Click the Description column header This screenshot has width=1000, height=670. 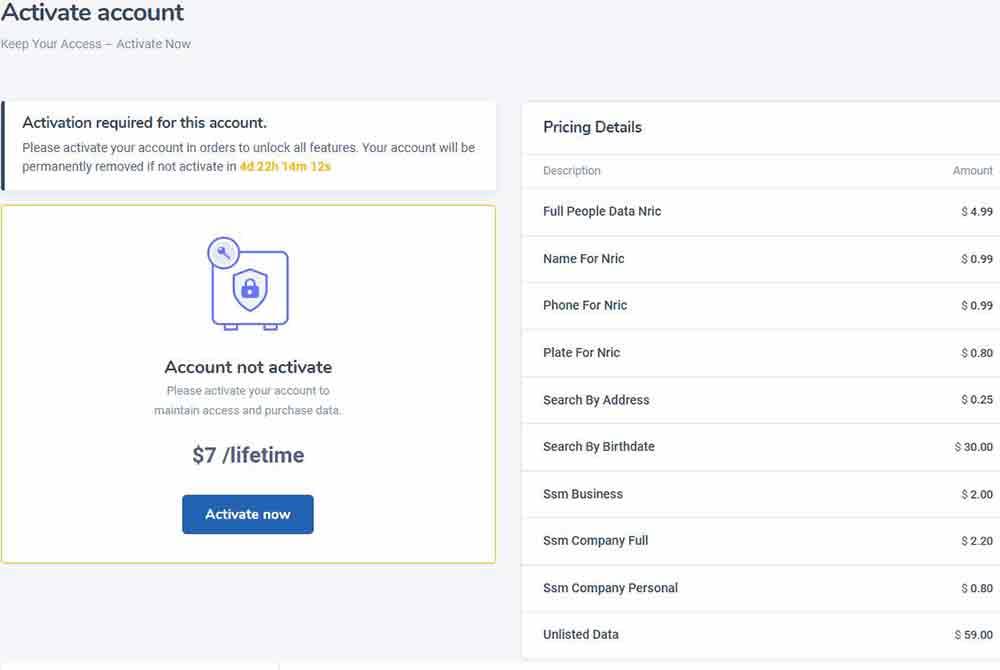pyautogui.click(x=571, y=170)
